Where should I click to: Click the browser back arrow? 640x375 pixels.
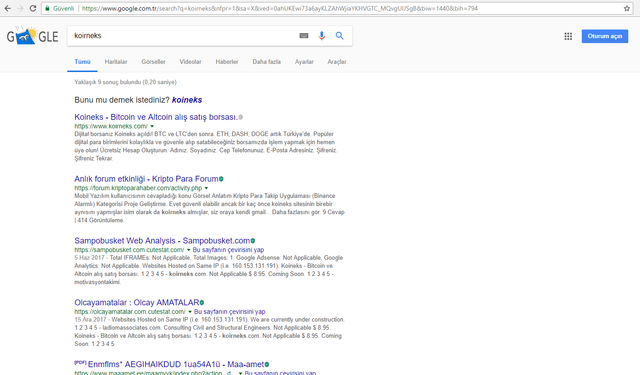pyautogui.click(x=7, y=8)
